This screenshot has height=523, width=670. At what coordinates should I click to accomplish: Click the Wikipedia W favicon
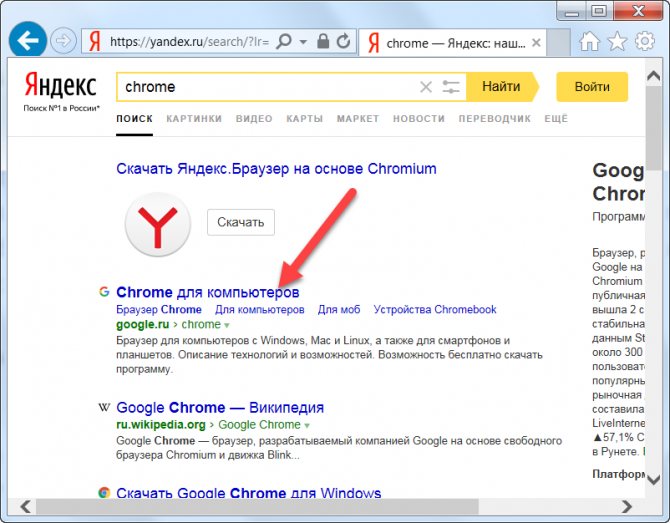pyautogui.click(x=104, y=407)
